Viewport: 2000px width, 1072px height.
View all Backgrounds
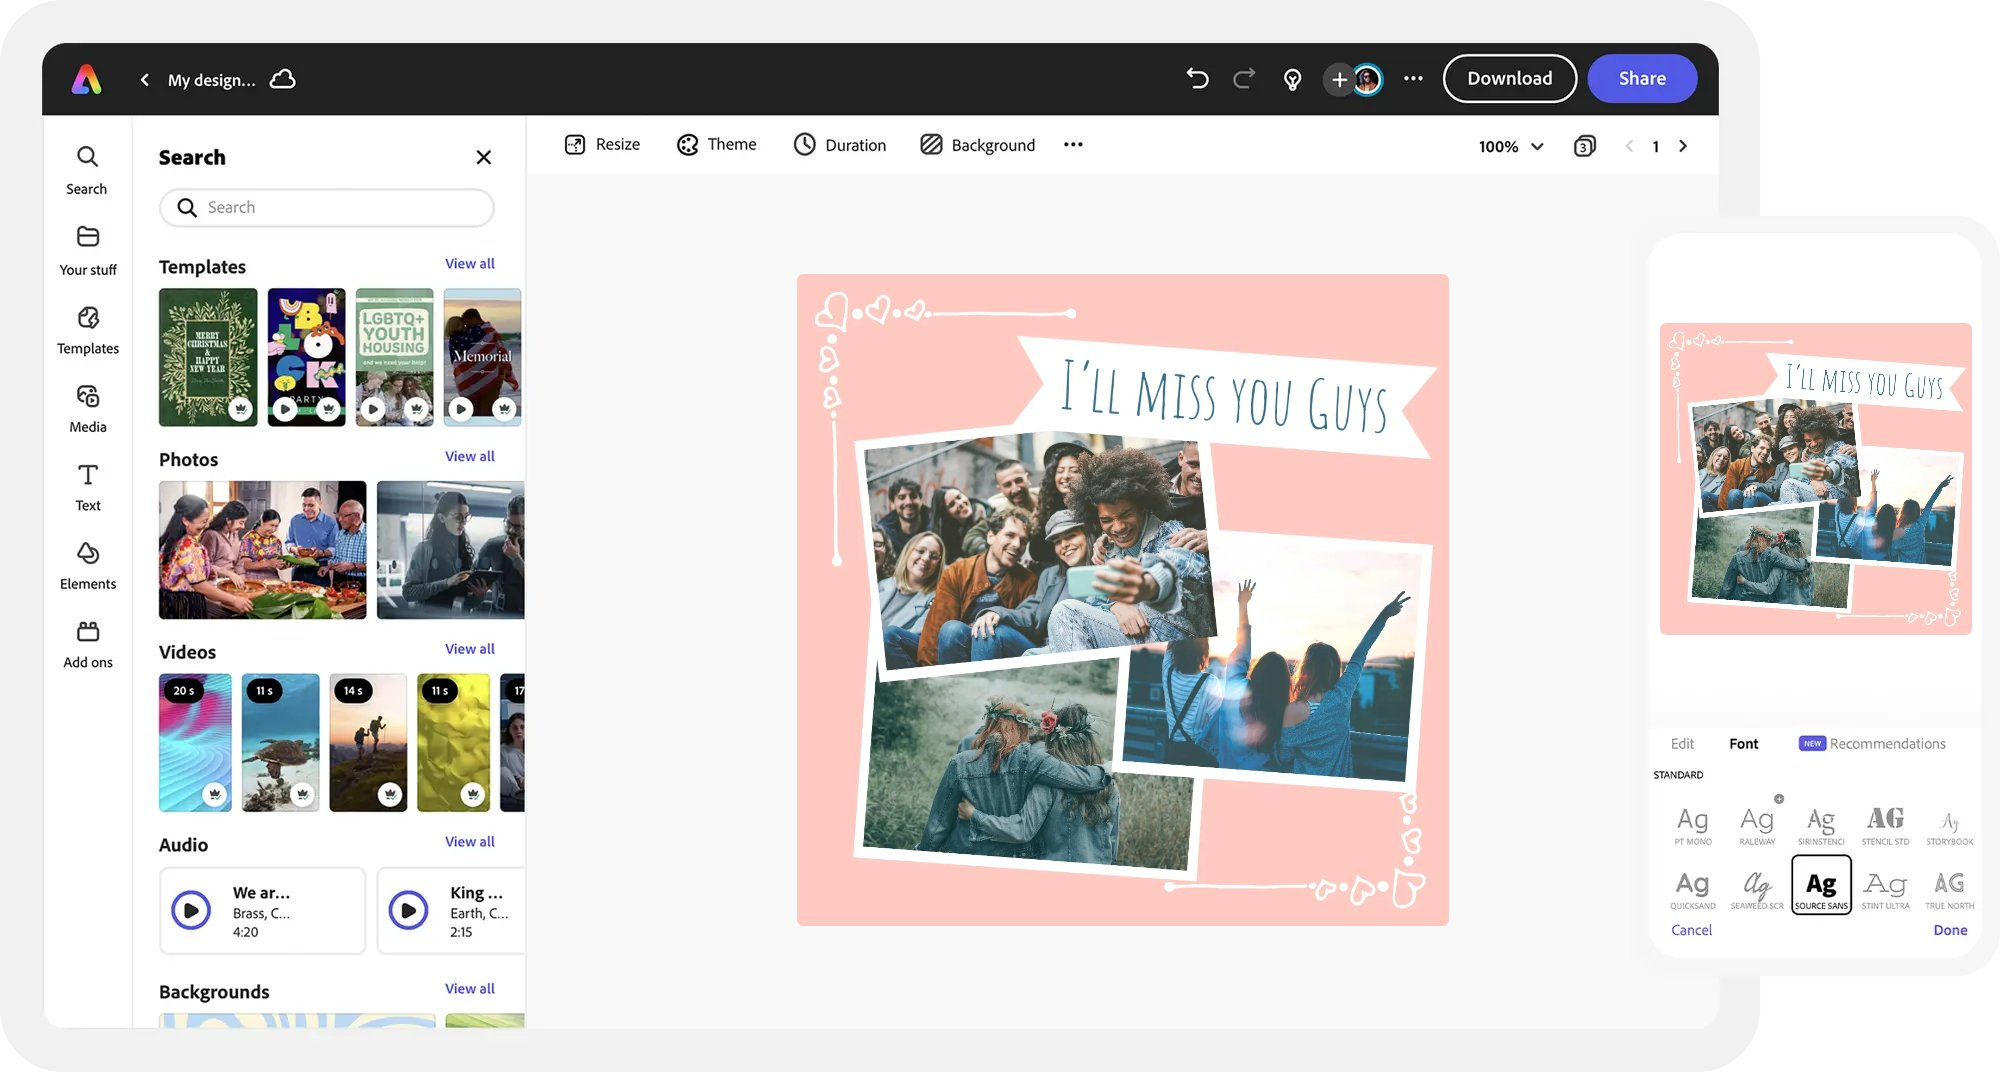pos(469,989)
